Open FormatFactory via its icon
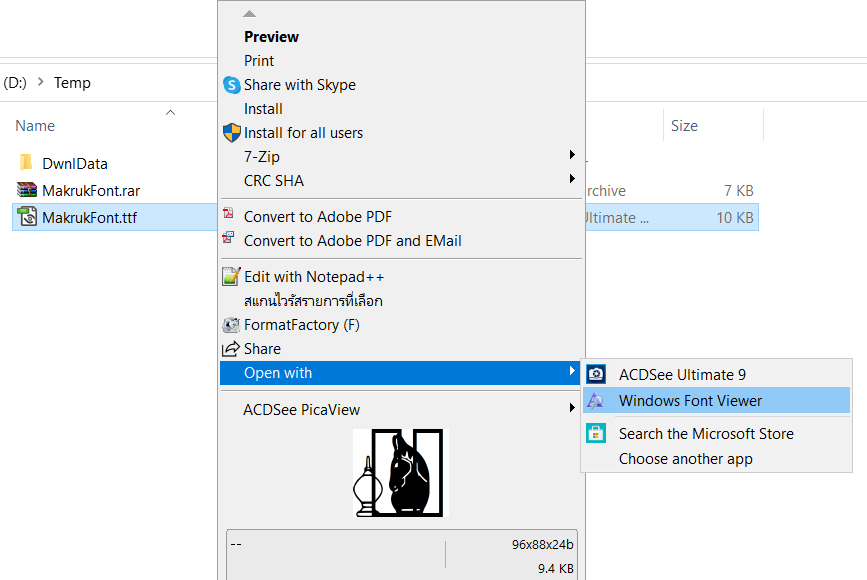This screenshot has height=580, width=867. [232, 324]
